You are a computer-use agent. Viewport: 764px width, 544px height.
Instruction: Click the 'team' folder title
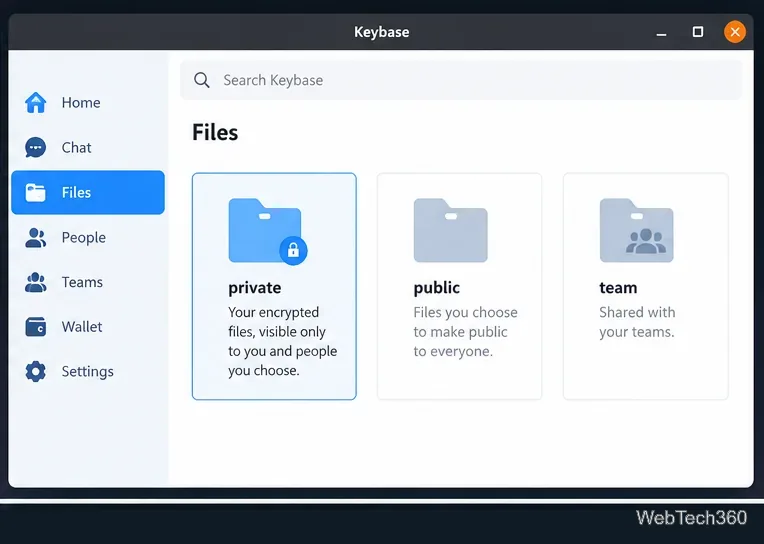click(x=618, y=288)
